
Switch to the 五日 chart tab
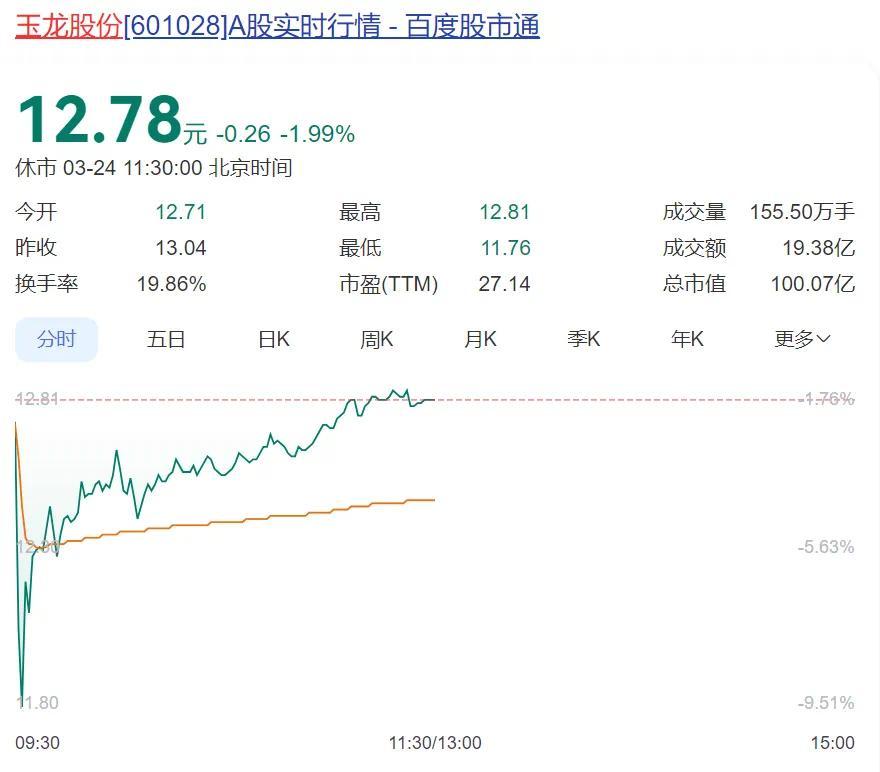166,339
